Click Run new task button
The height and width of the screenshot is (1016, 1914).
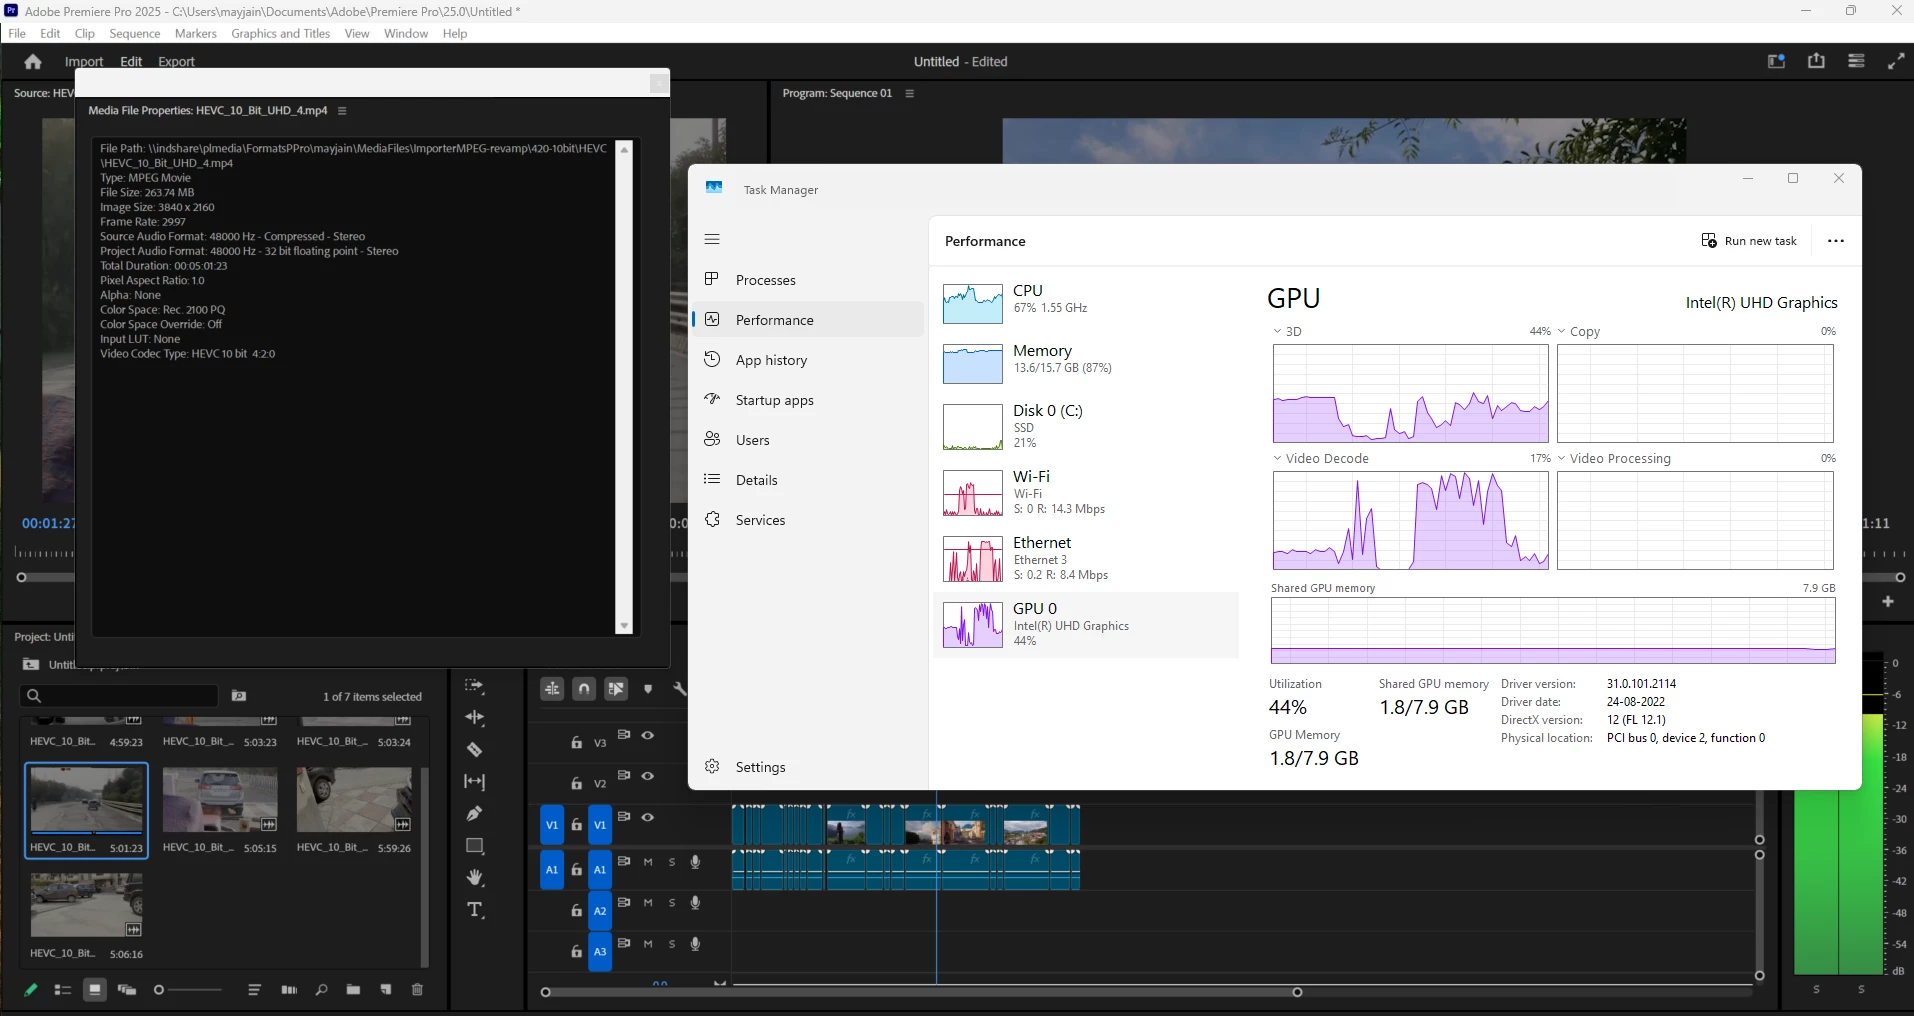pos(1749,241)
